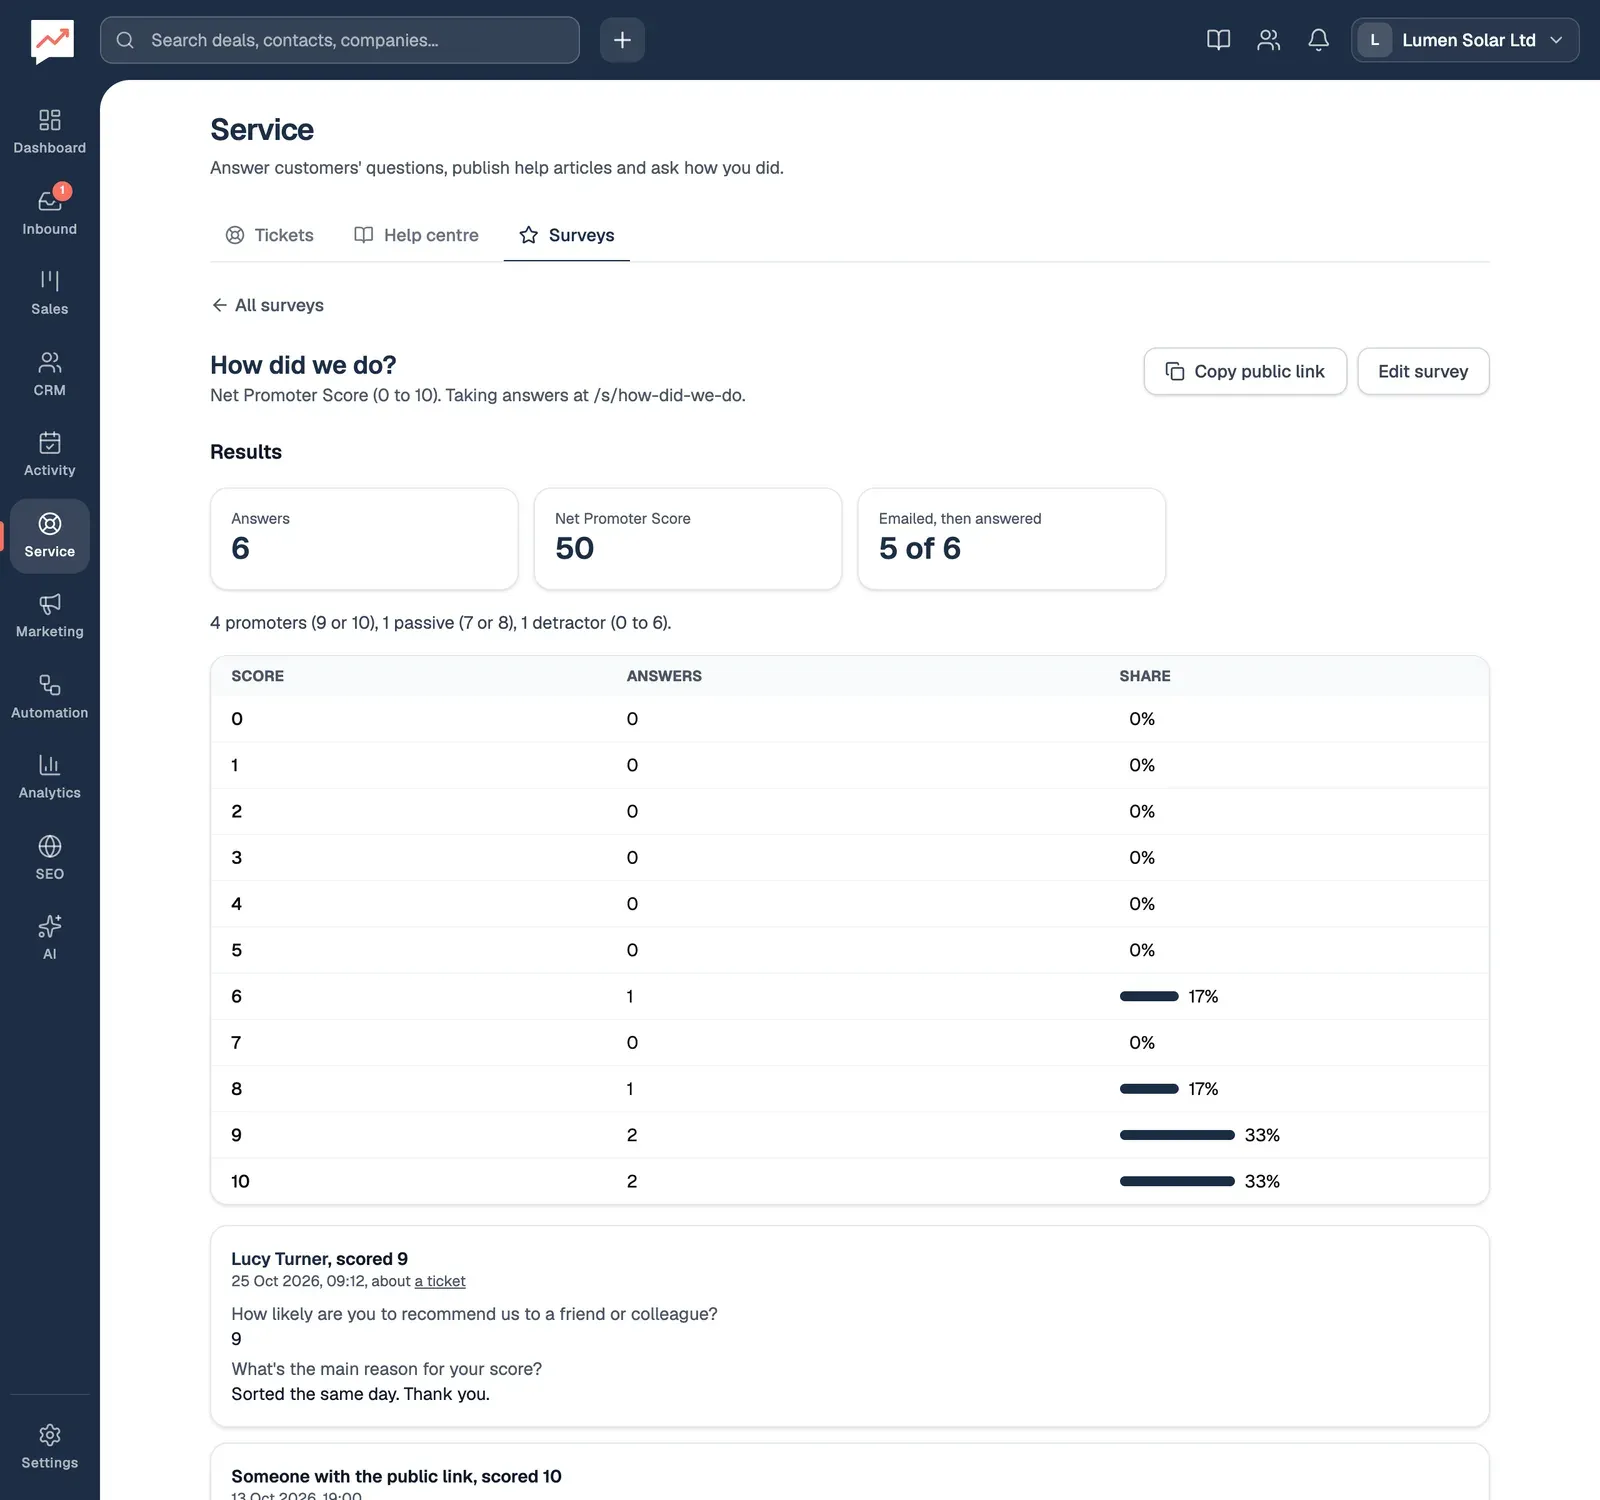Image resolution: width=1600 pixels, height=1500 pixels.
Task: Click the 33% share in score 9 row
Action: 1262,1135
